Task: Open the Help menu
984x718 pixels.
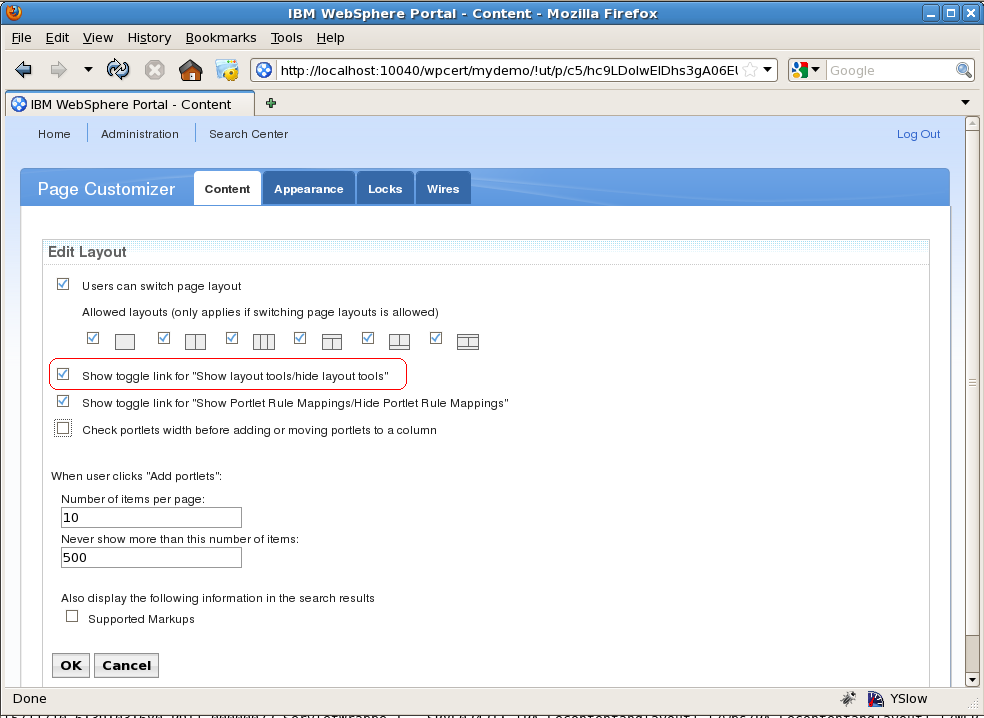Action: tap(330, 38)
